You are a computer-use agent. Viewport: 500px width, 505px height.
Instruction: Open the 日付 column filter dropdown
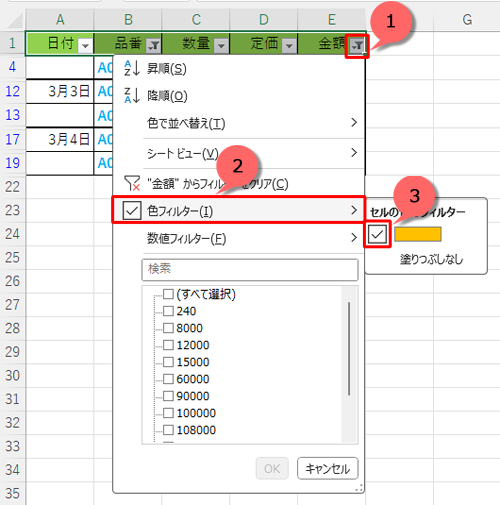85,45
